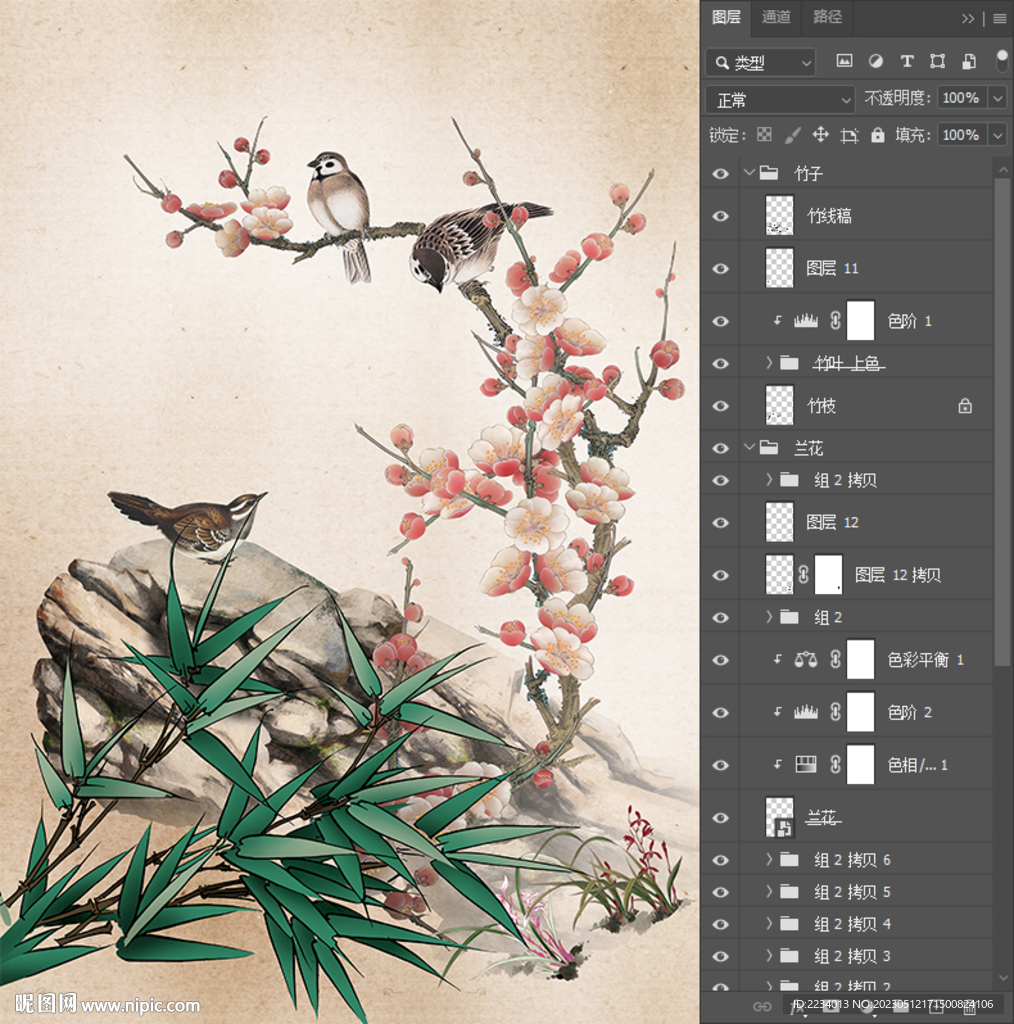Click folder icon of 竹子 group
This screenshot has width=1014, height=1024.
(x=770, y=173)
